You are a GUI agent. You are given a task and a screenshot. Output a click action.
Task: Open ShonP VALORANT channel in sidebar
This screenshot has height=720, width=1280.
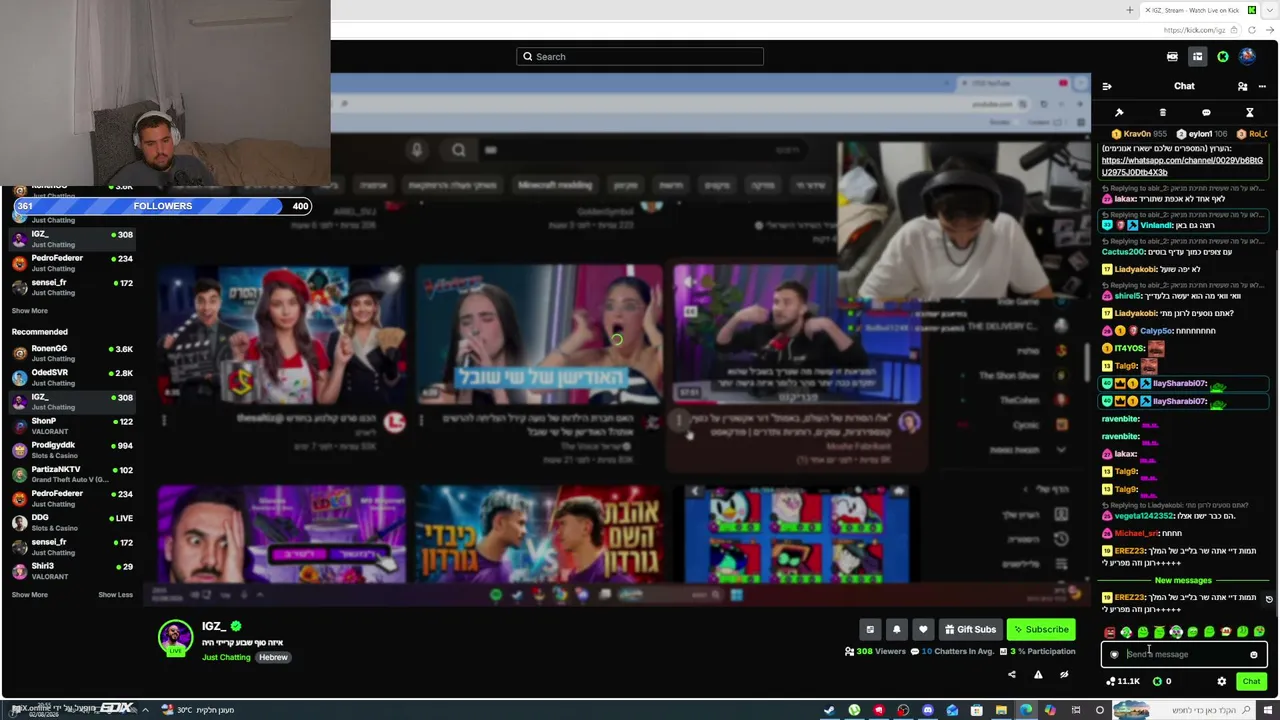(x=72, y=425)
